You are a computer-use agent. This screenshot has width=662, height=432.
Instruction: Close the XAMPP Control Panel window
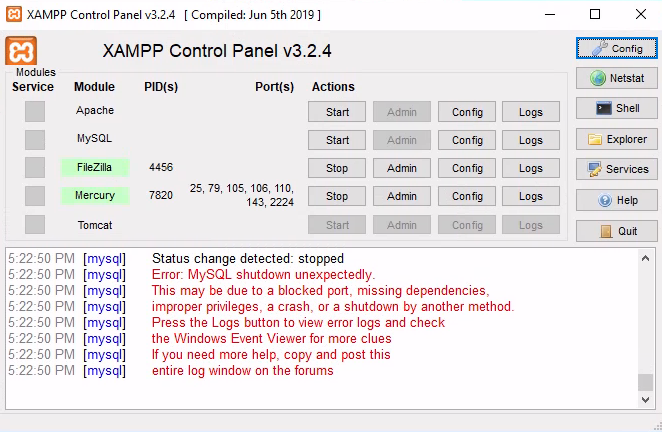(x=640, y=14)
